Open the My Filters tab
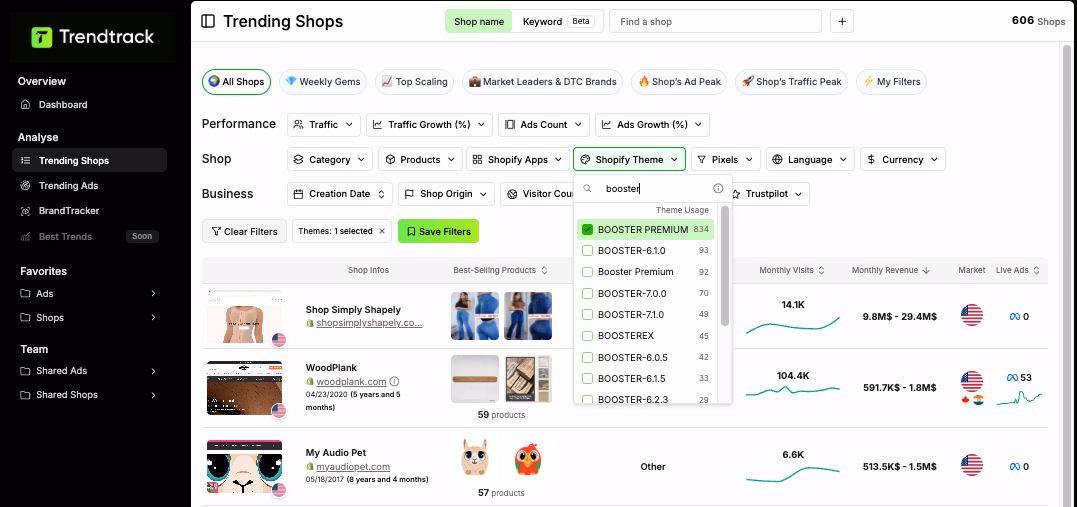1077x507 pixels. coord(892,82)
